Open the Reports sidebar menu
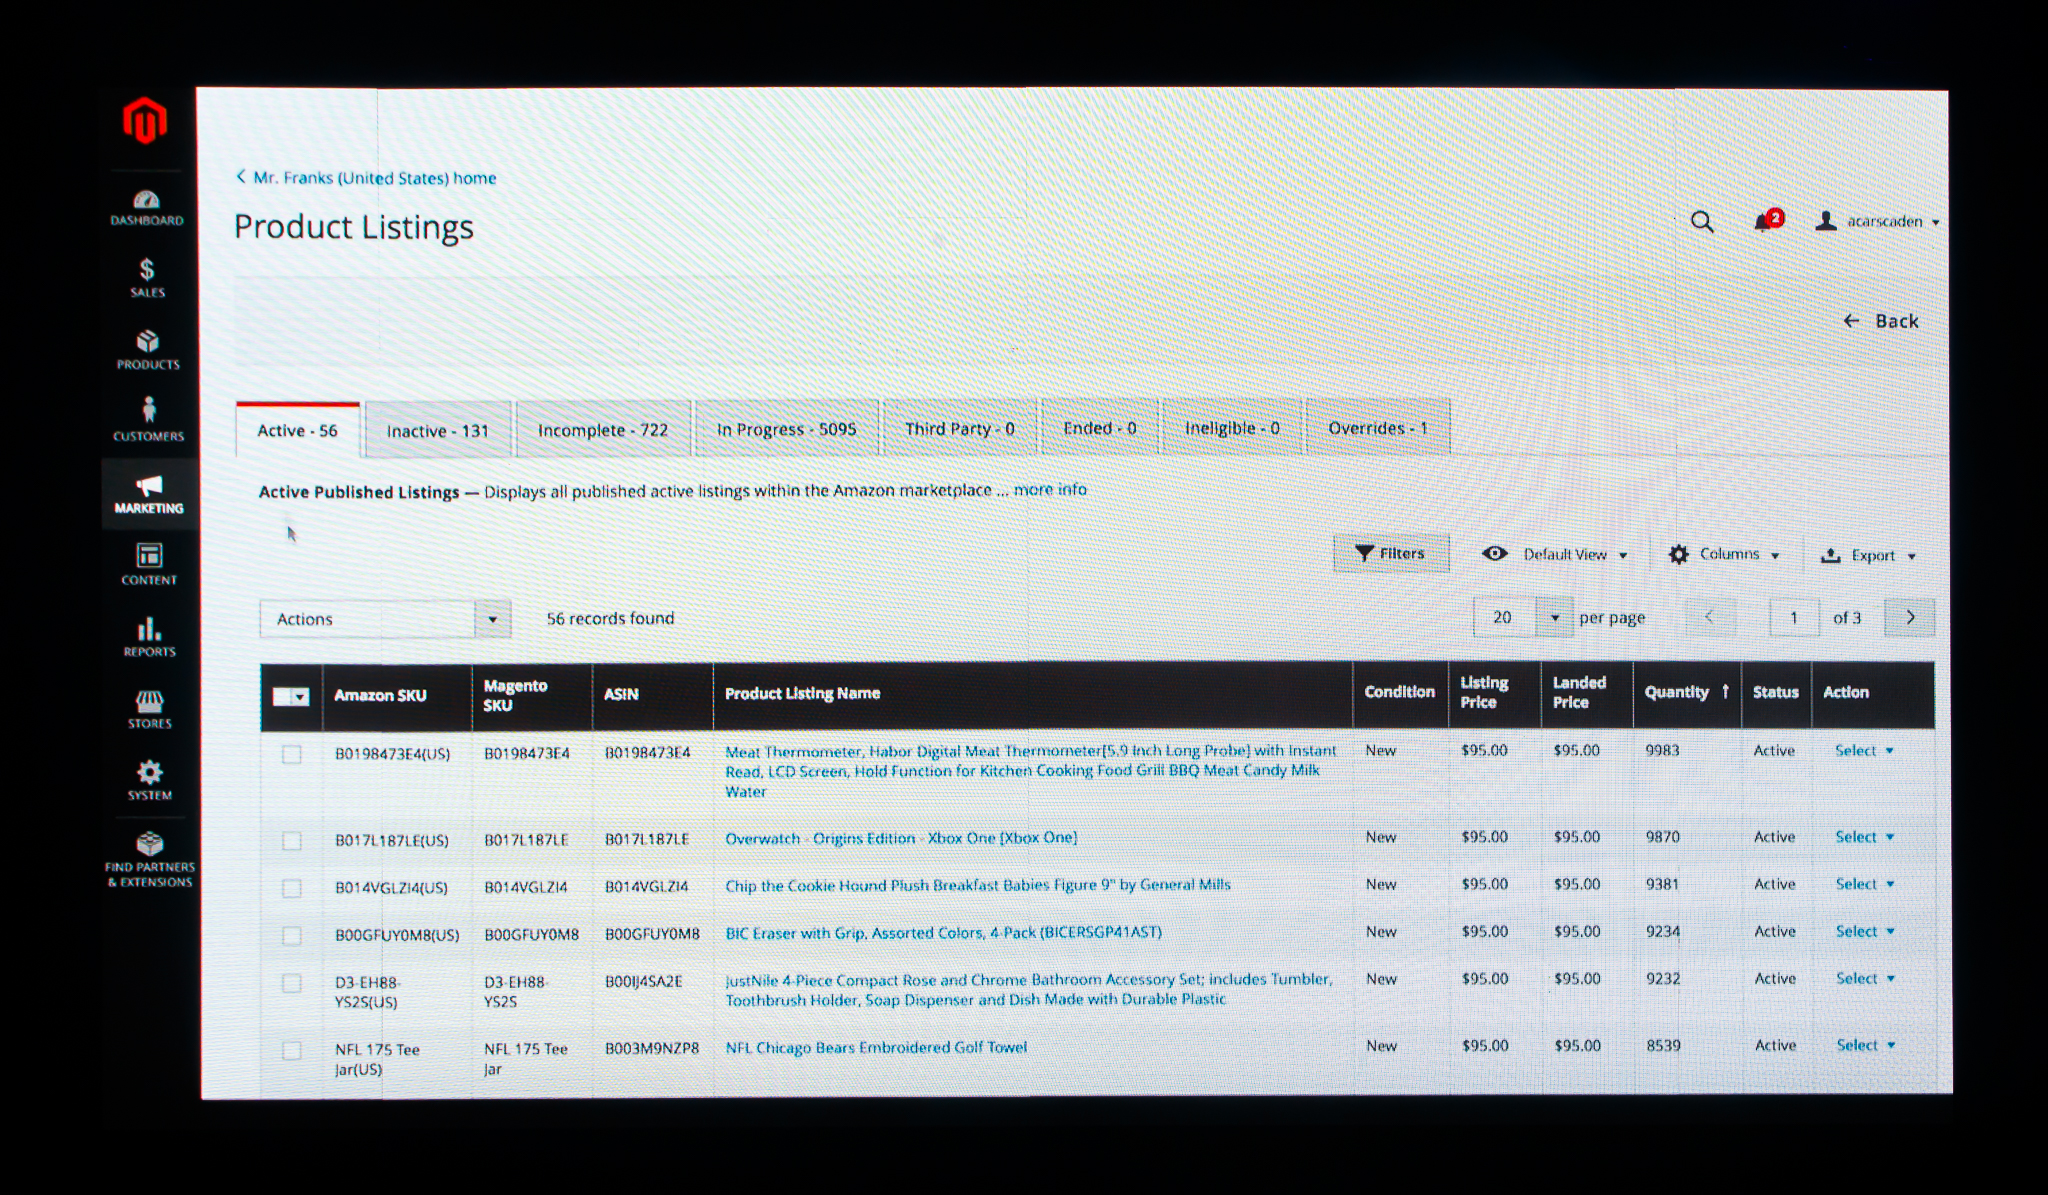Image resolution: width=2048 pixels, height=1195 pixels. pyautogui.click(x=149, y=637)
